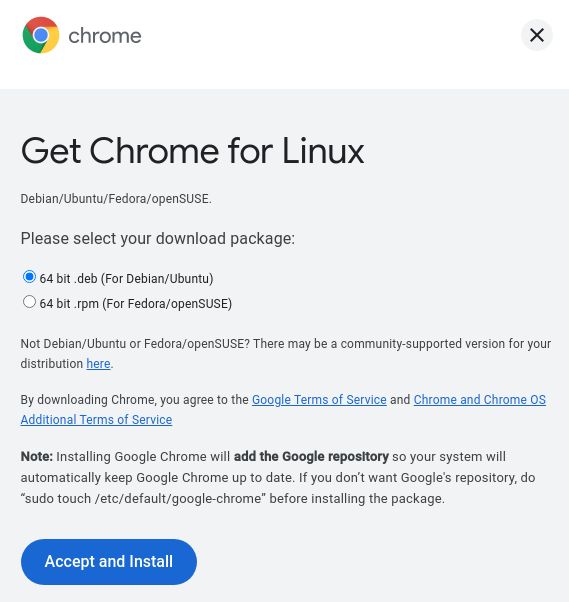Click the bold 'Note:' label
The width and height of the screenshot is (569, 602).
(x=37, y=457)
